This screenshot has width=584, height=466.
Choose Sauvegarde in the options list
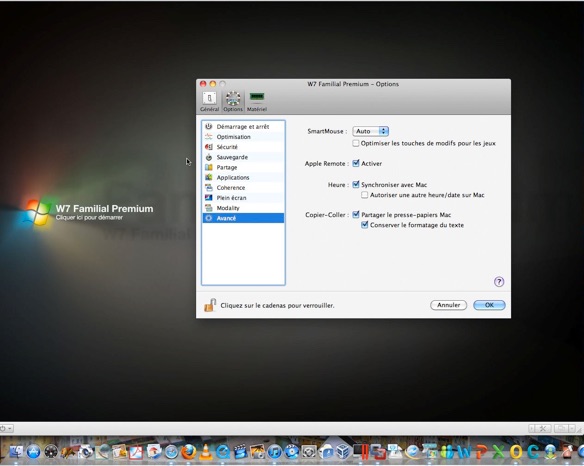[x=243, y=157]
